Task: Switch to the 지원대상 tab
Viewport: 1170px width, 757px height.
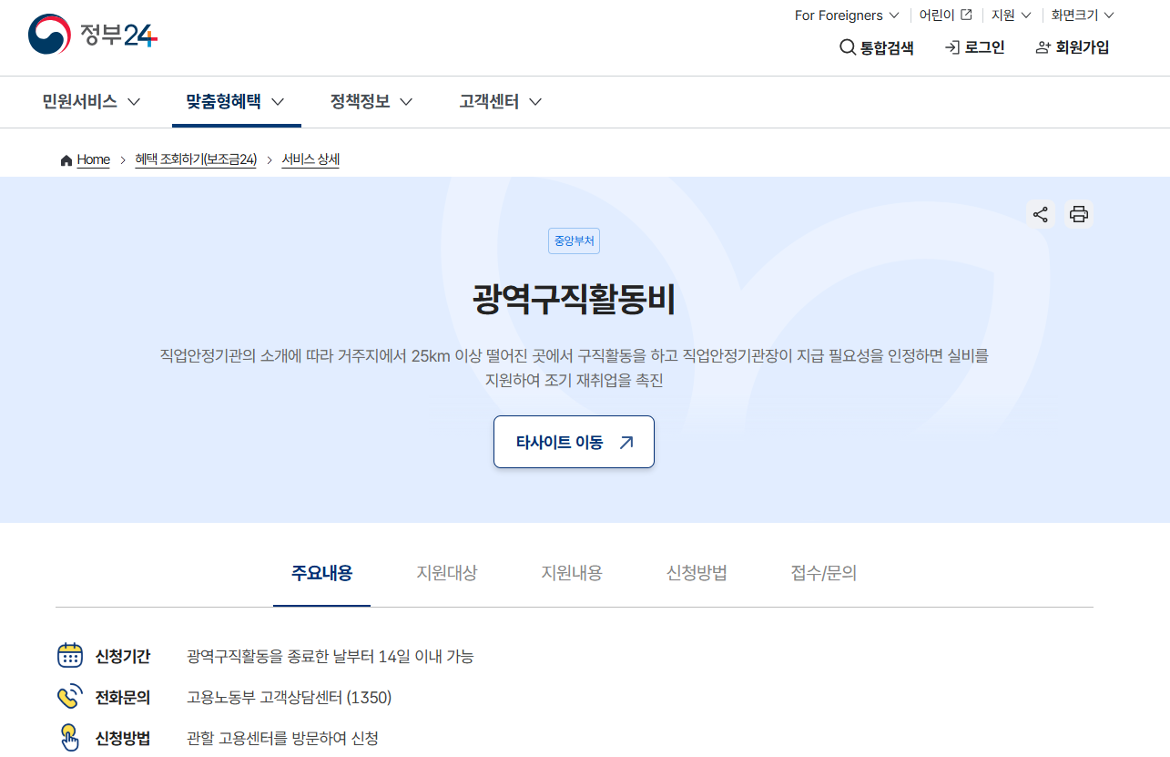Action: (x=446, y=572)
